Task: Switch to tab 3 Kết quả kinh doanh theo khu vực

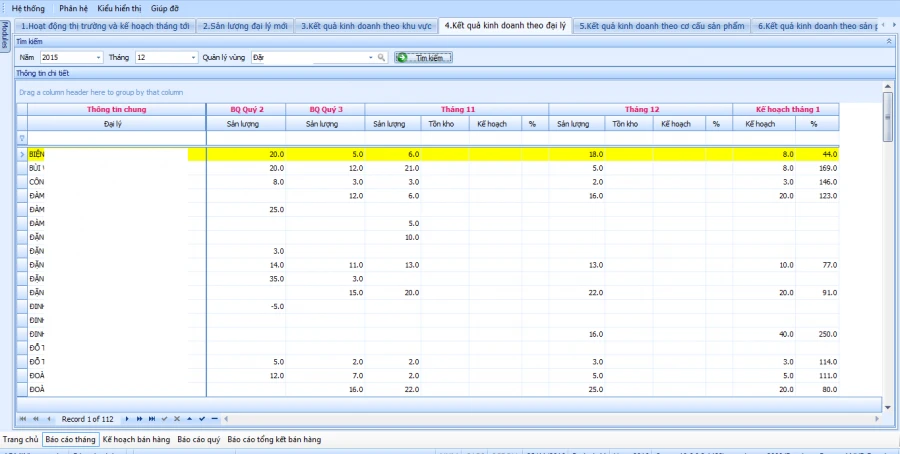Action: 366,26
